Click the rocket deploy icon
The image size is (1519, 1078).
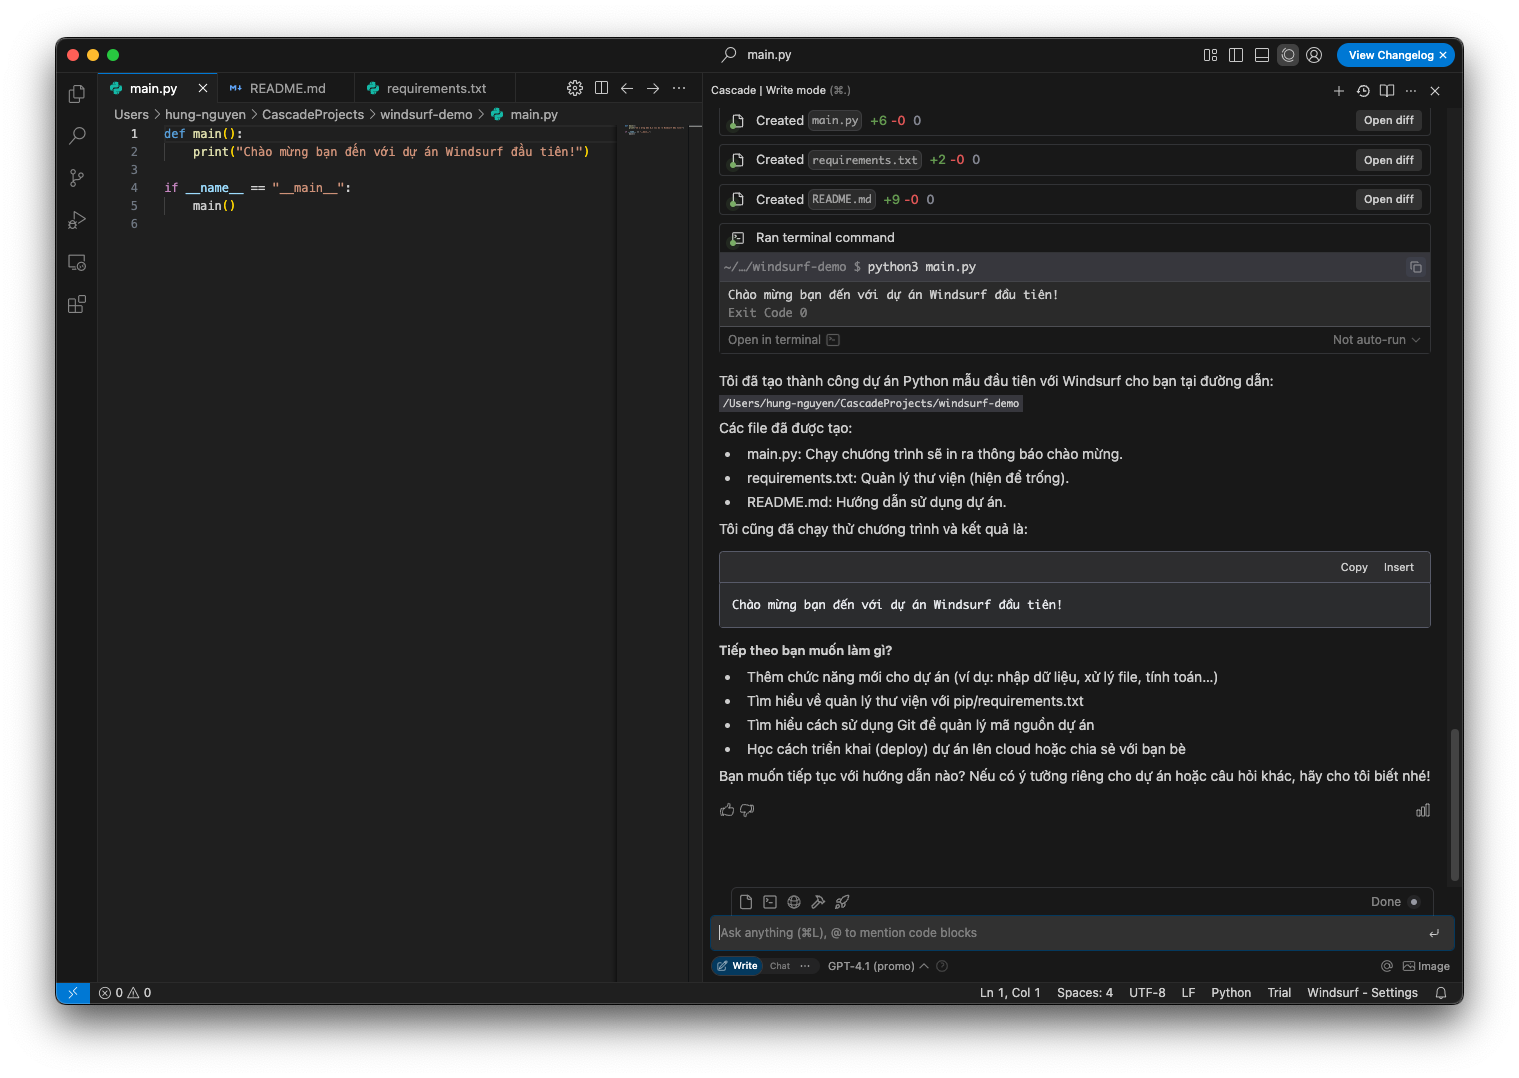(x=842, y=902)
